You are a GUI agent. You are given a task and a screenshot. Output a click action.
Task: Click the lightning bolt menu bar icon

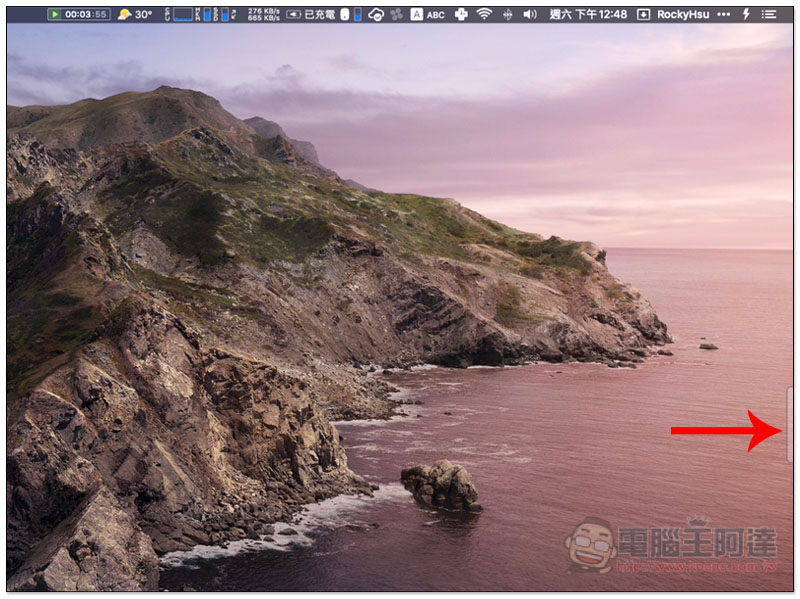(x=746, y=14)
